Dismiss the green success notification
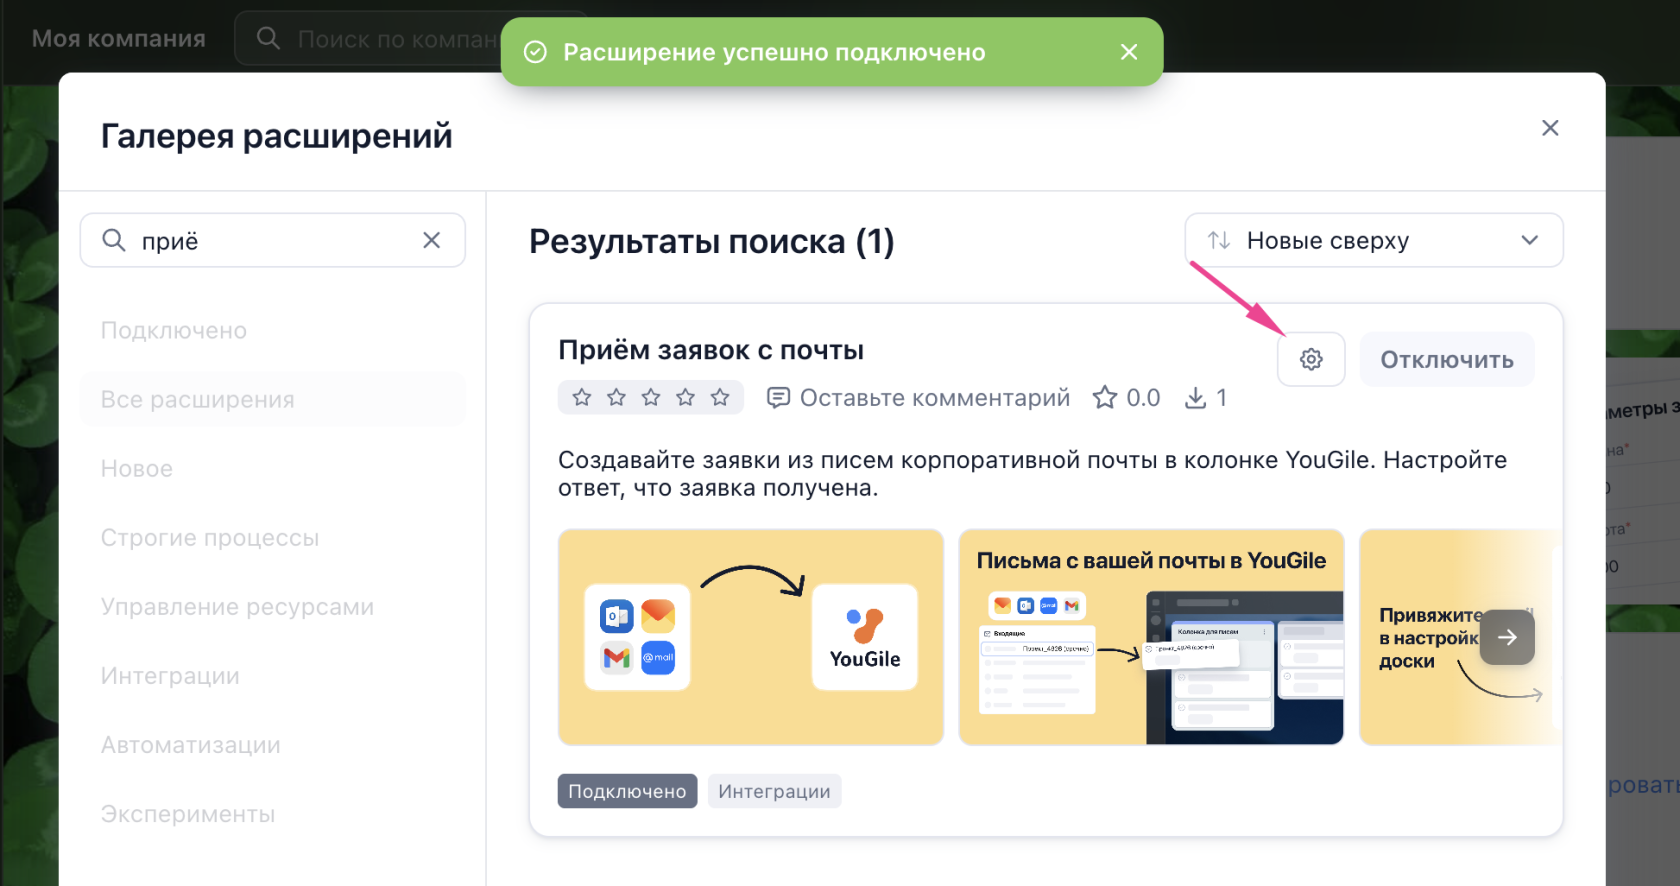1680x886 pixels. click(x=1129, y=52)
